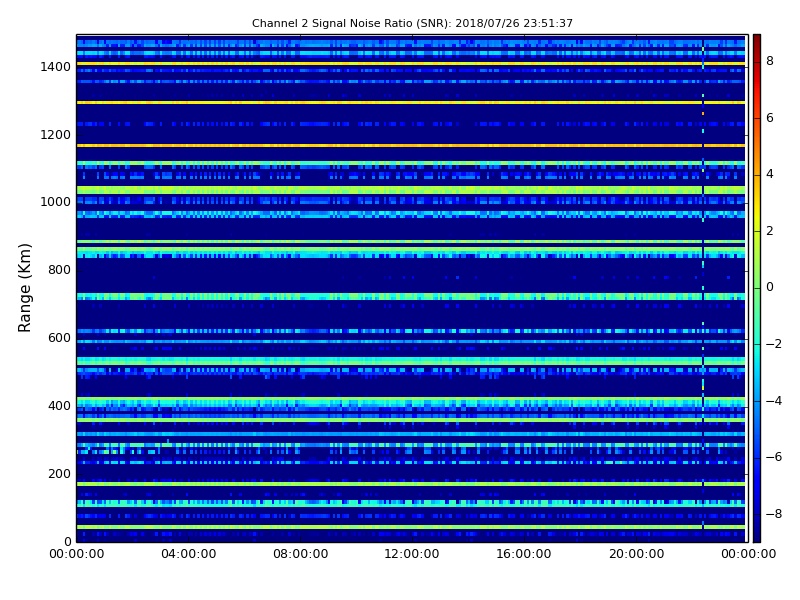The width and height of the screenshot is (800, 600).
Task: Click the colorbar value 6 label
Action: point(770,118)
